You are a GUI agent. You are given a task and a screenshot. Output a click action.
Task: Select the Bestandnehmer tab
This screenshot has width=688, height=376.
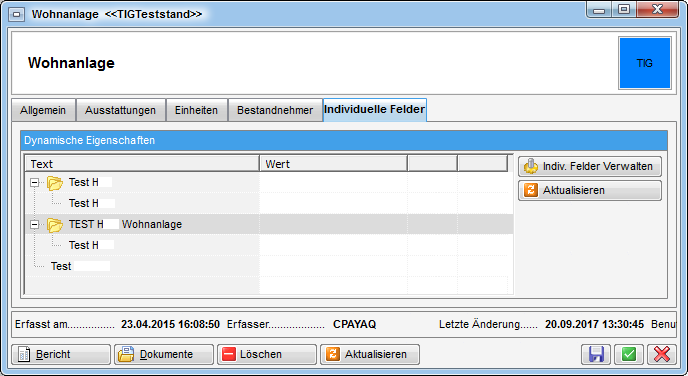point(275,110)
